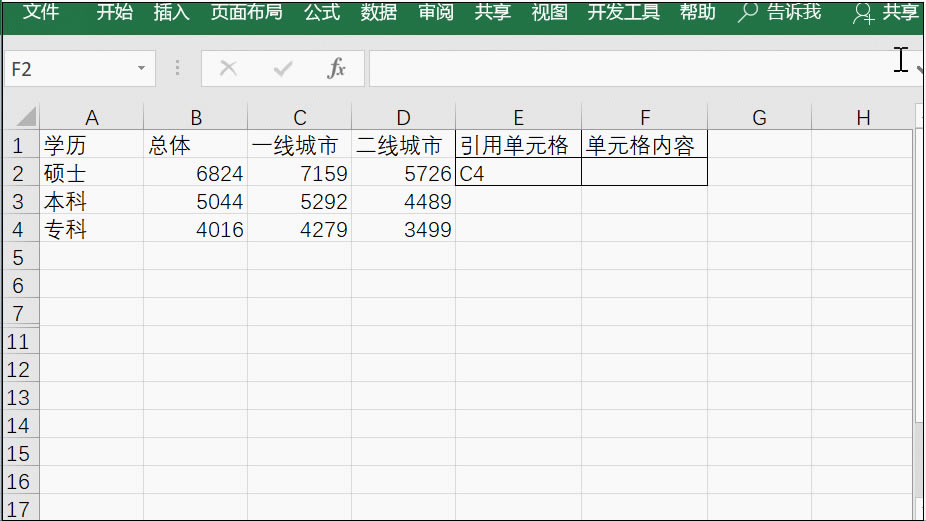Open the 插入 ribbon tab
Viewport: 926px width, 521px height.
(x=171, y=12)
